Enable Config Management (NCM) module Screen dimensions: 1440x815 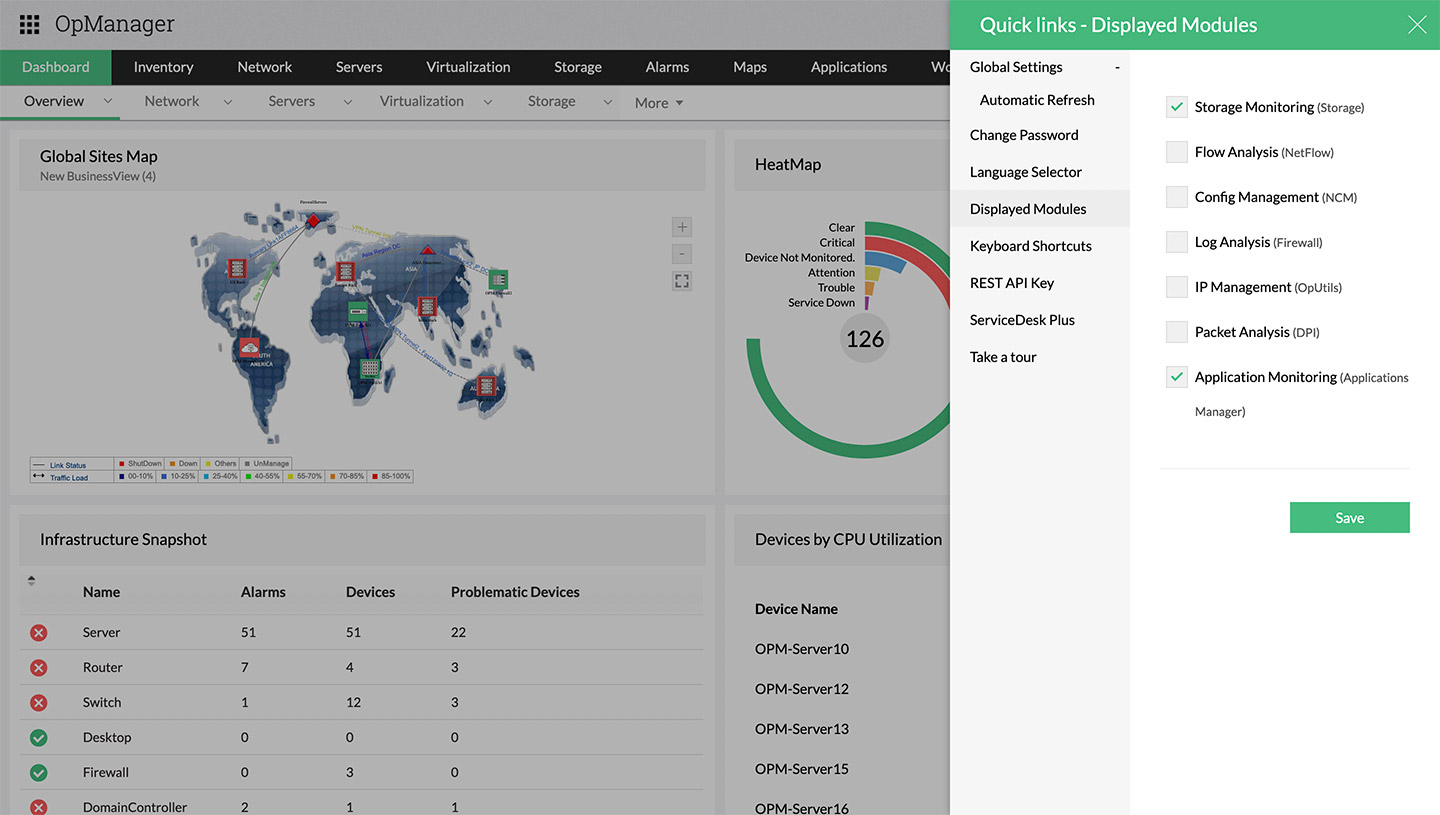tap(1177, 197)
